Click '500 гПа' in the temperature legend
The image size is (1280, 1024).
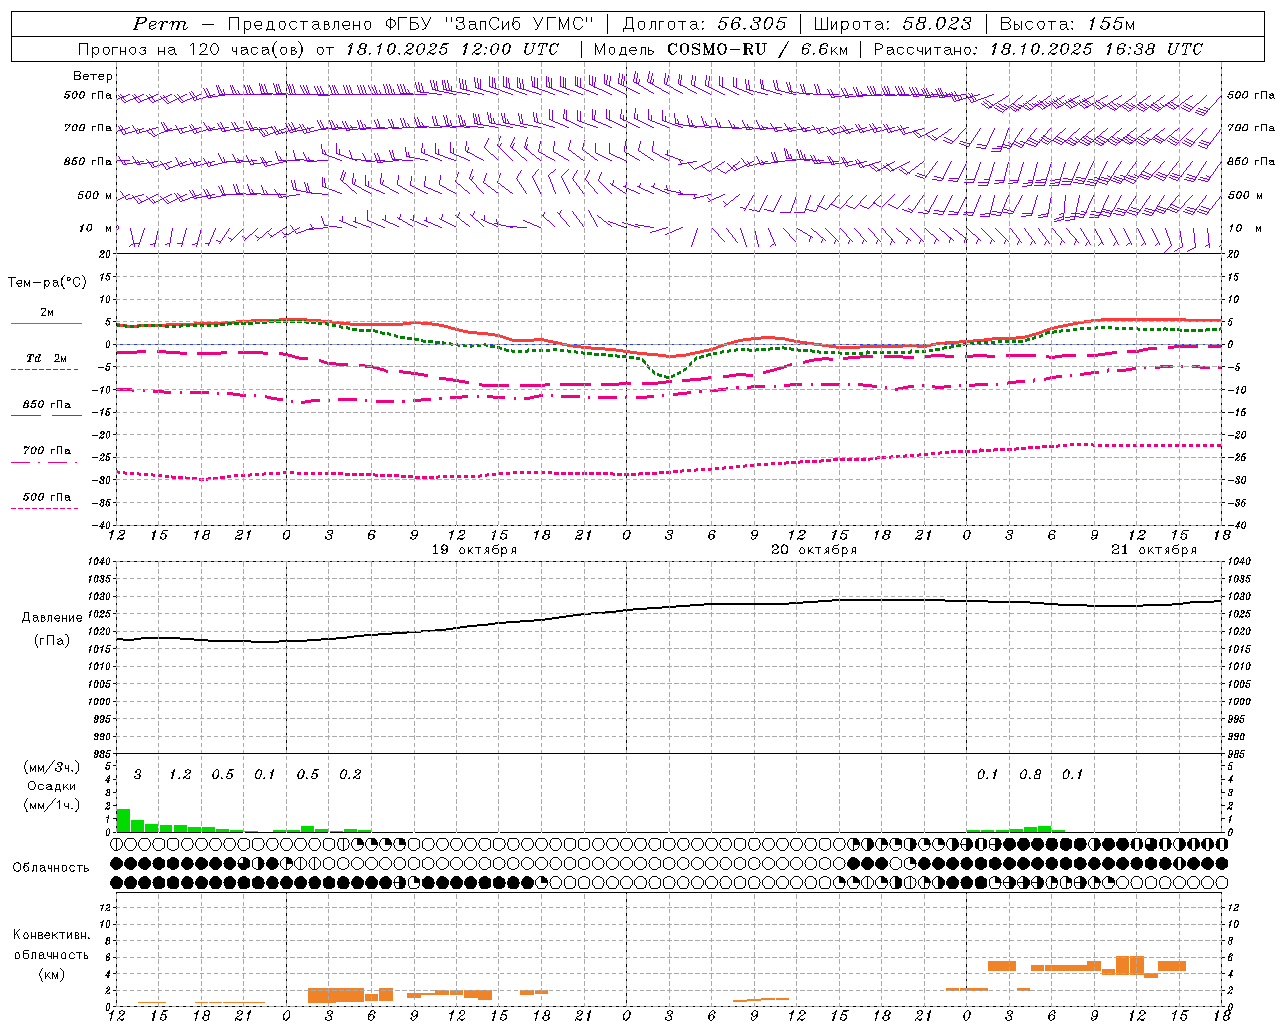46,497
